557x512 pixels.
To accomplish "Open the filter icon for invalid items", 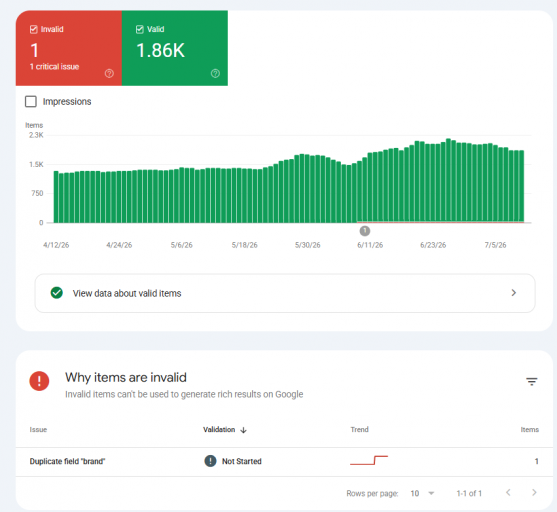I will pos(531,382).
